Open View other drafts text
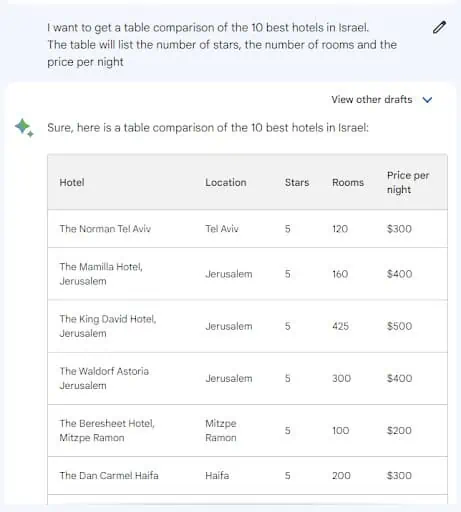 (x=372, y=99)
